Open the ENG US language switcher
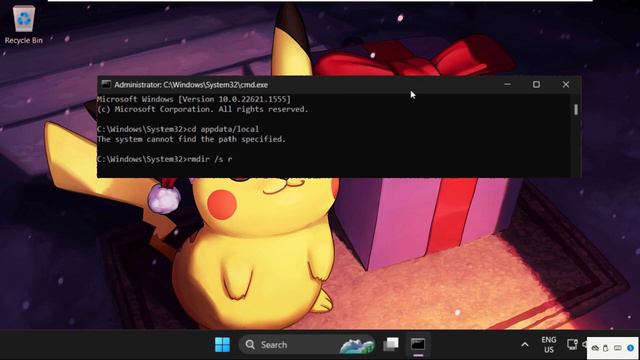 549,344
